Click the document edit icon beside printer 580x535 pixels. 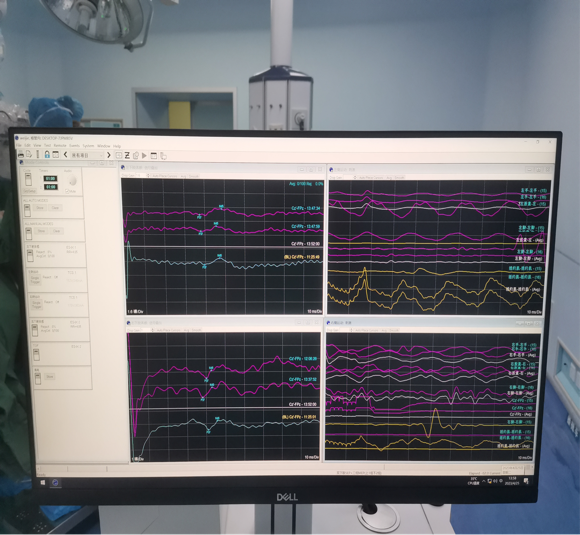29,154
